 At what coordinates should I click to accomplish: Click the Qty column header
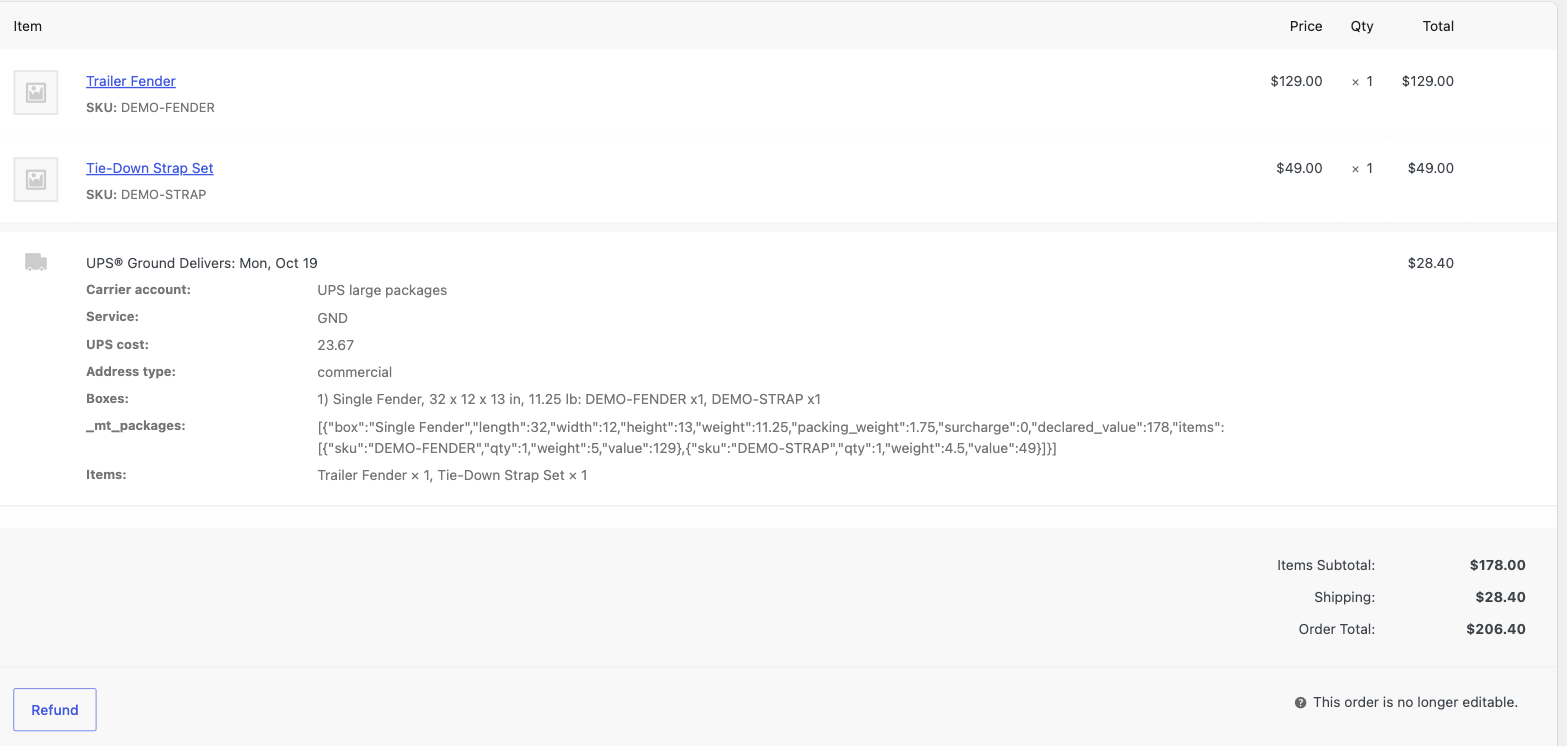tap(1362, 26)
